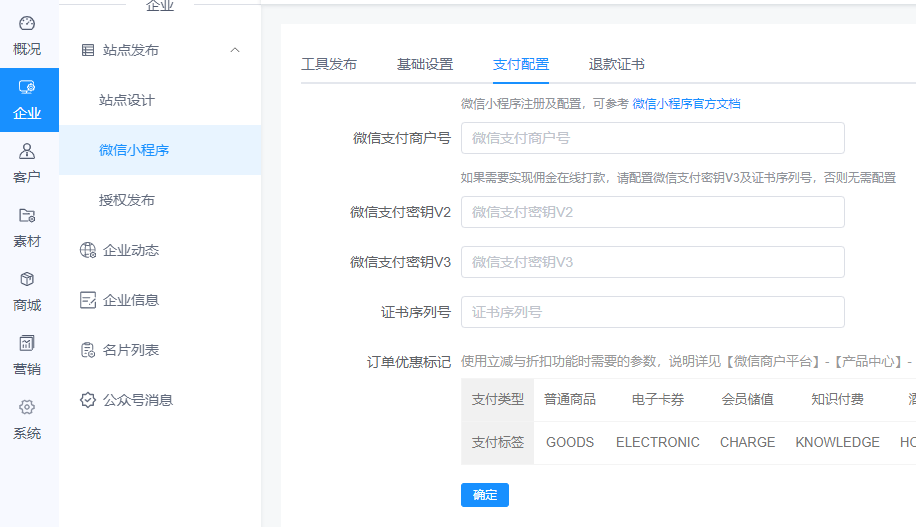The height and width of the screenshot is (527, 916).
Task: Click the 知识付费 table cell
Action: click(x=837, y=400)
